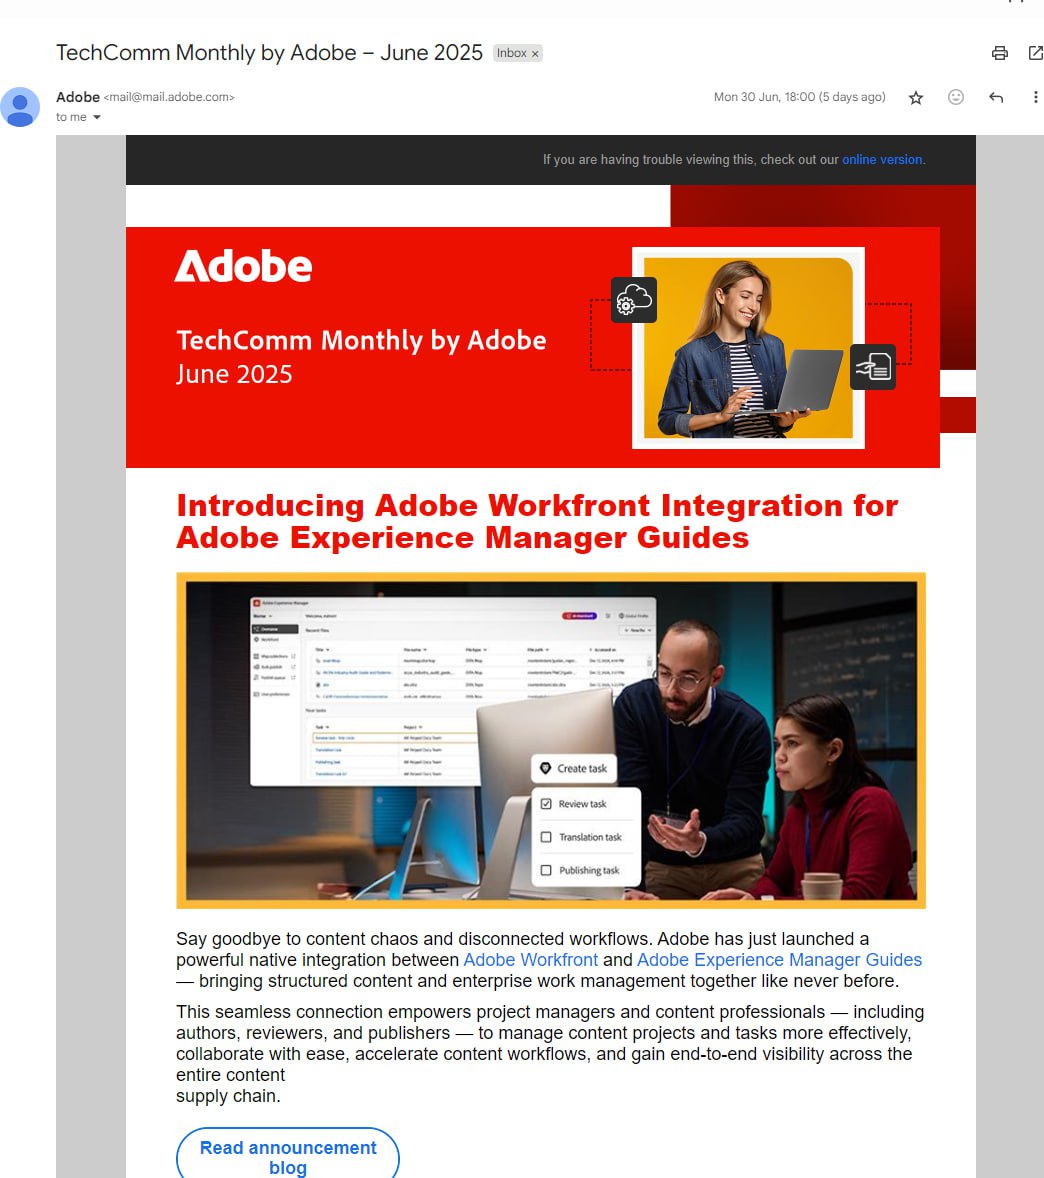This screenshot has height=1178, width=1044.
Task: Reply to the Adobe email
Action: click(996, 97)
